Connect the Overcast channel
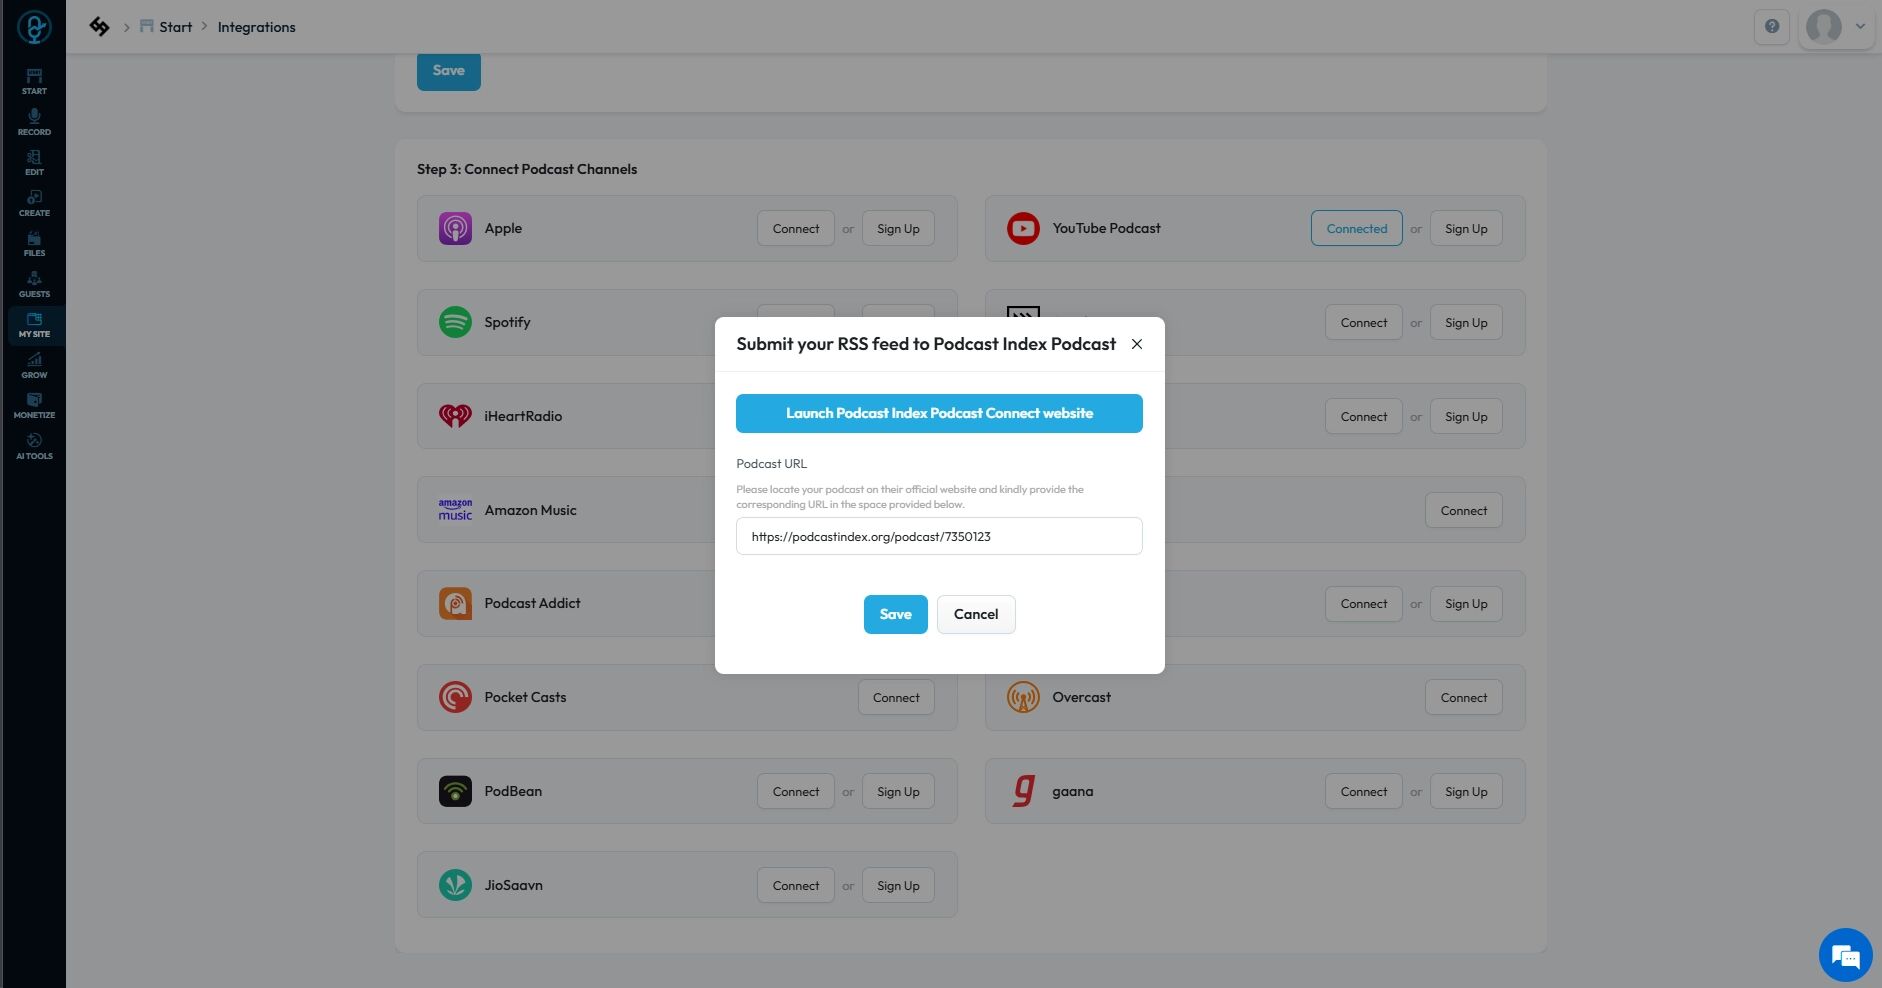 pyautogui.click(x=1464, y=697)
